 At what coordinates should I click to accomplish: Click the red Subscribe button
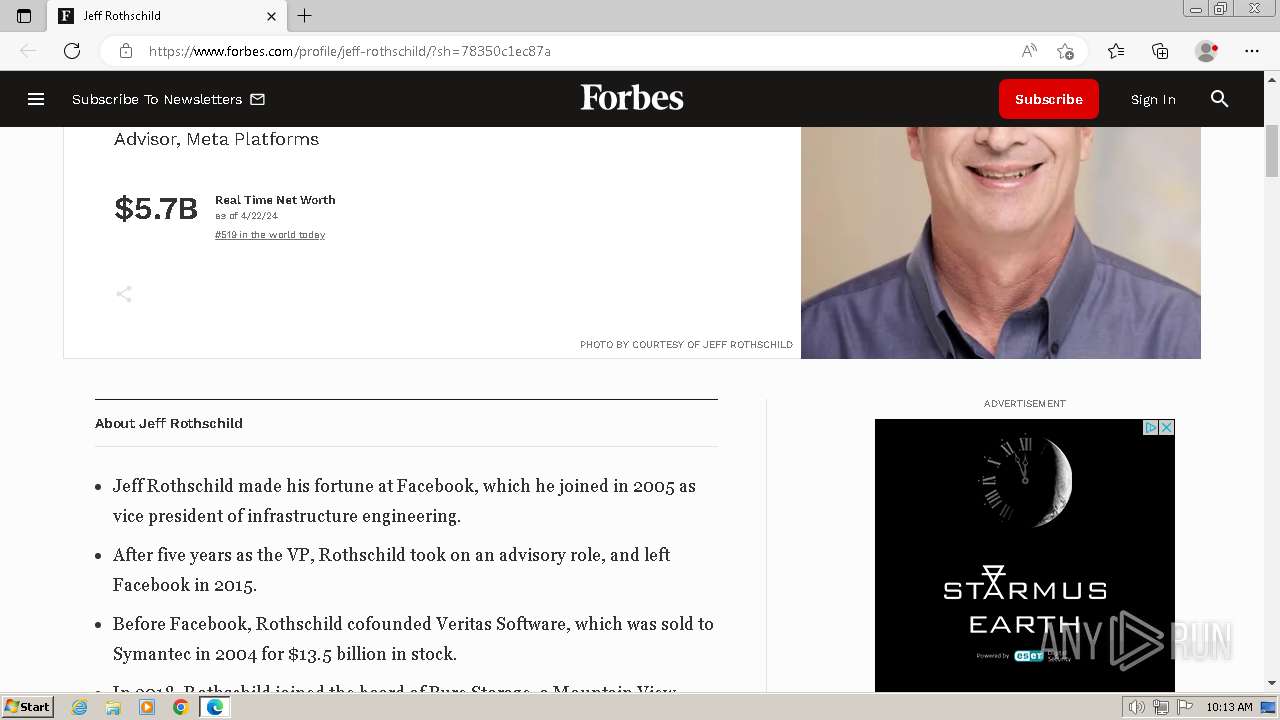1049,99
